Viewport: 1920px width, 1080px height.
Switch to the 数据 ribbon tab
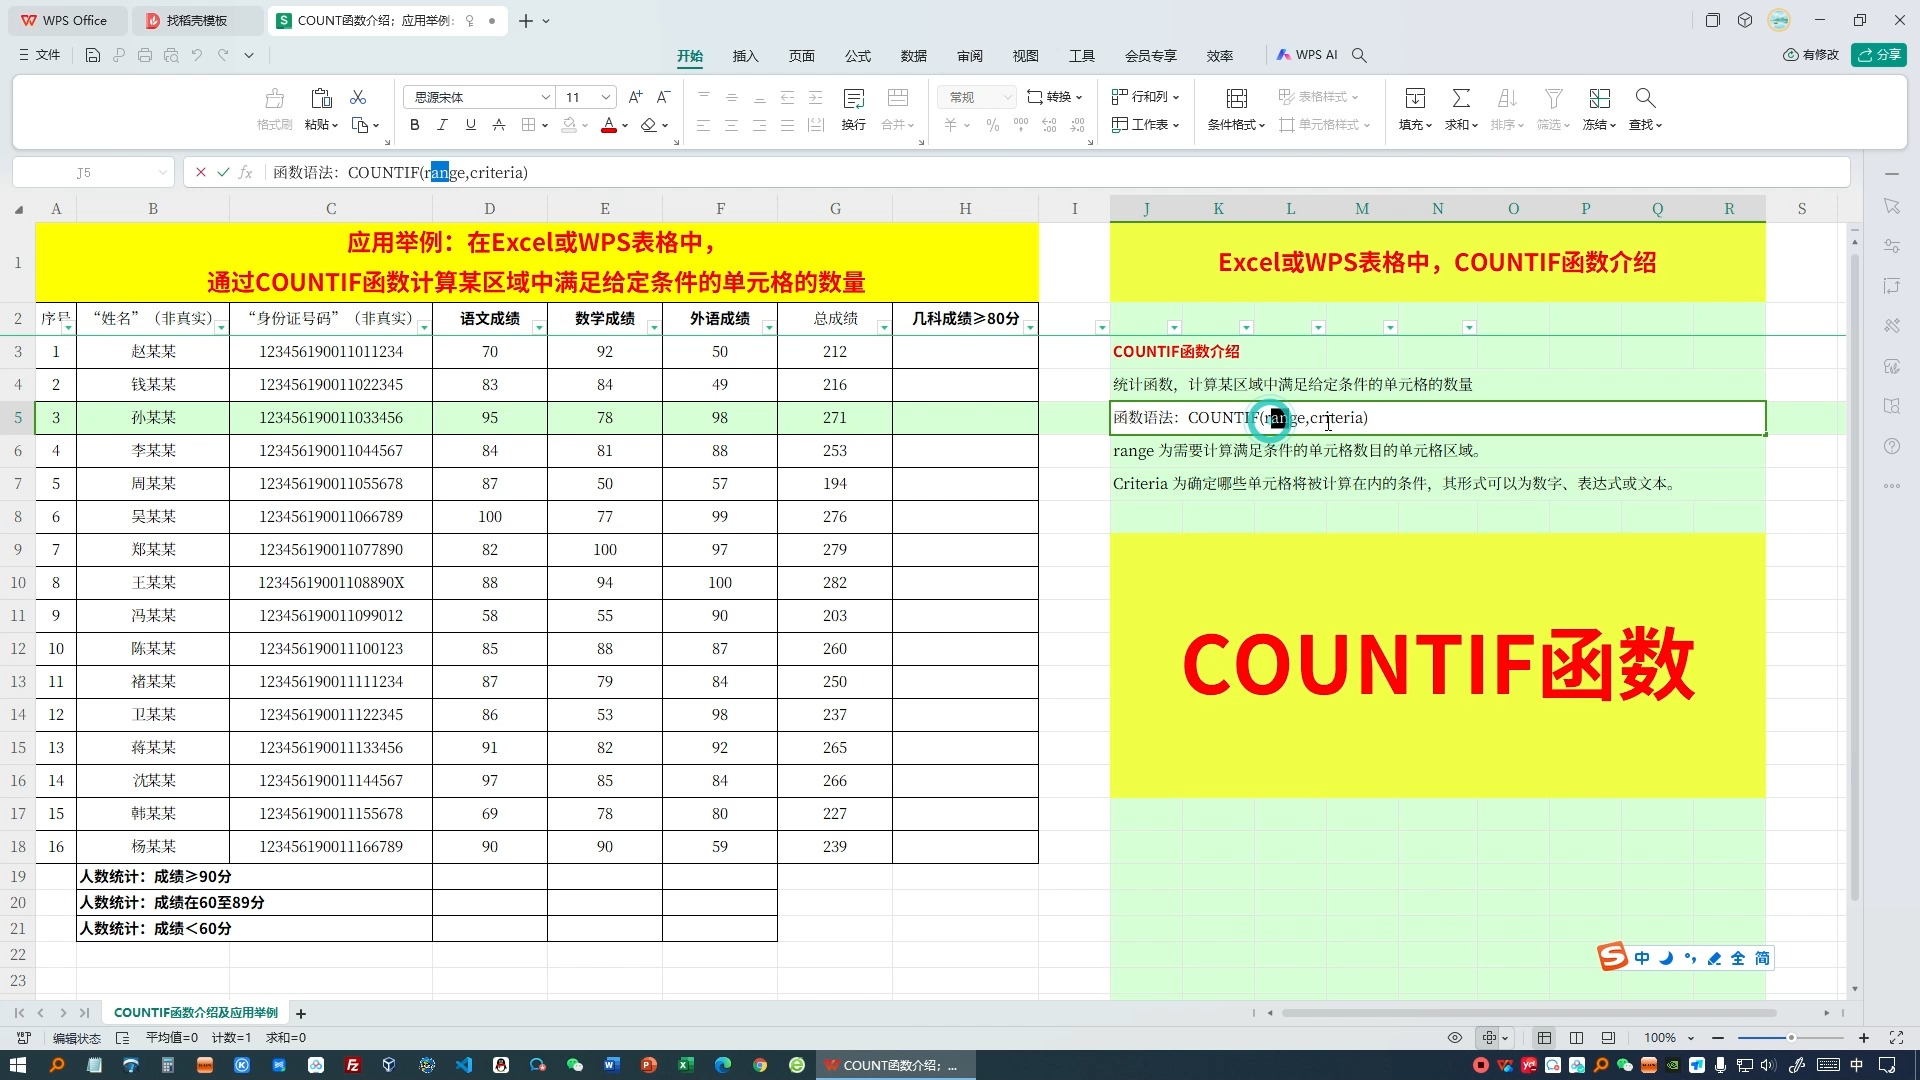[913, 56]
